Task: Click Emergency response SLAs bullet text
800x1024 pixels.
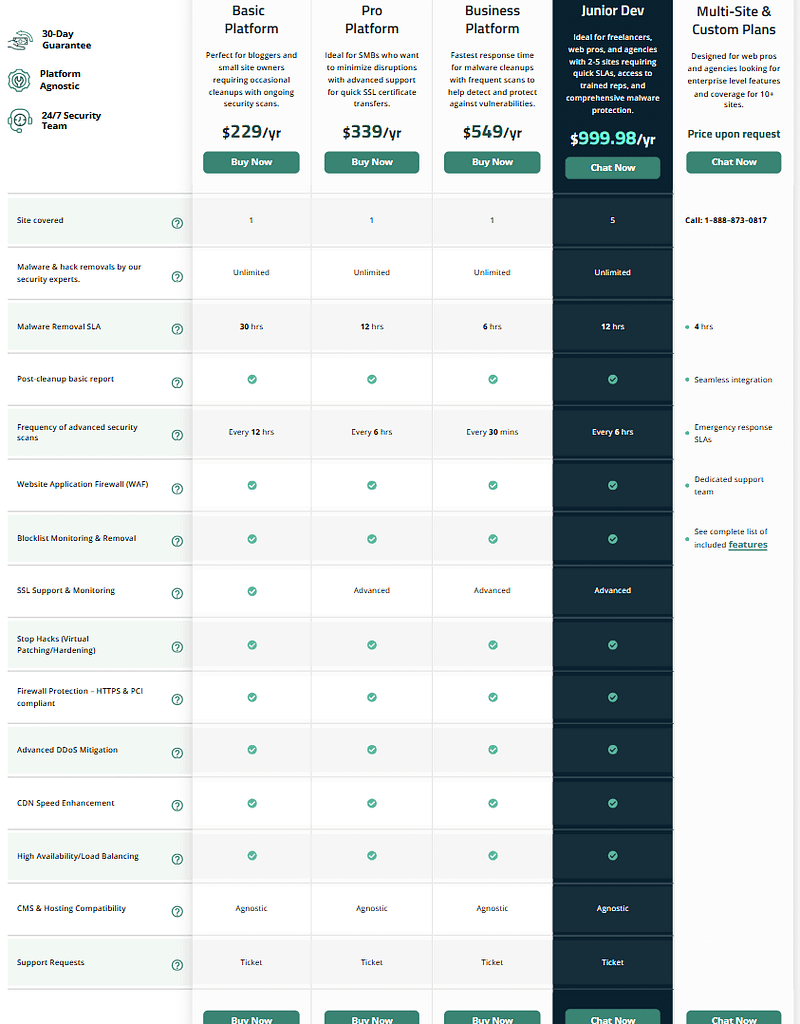Action: pos(733,433)
